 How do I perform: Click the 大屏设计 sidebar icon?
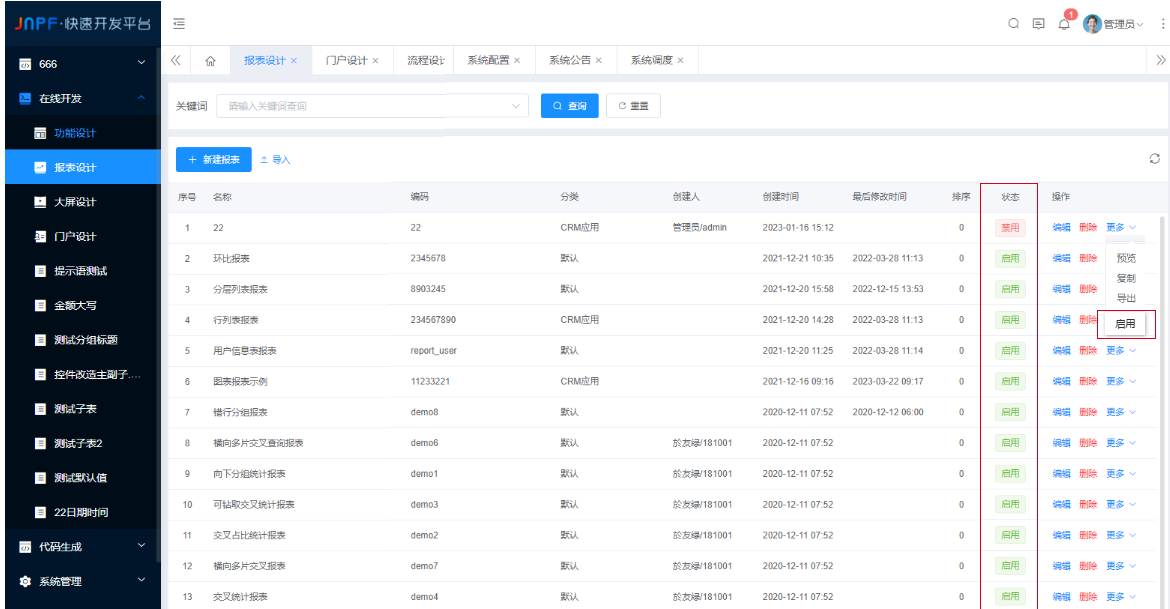click(40, 202)
